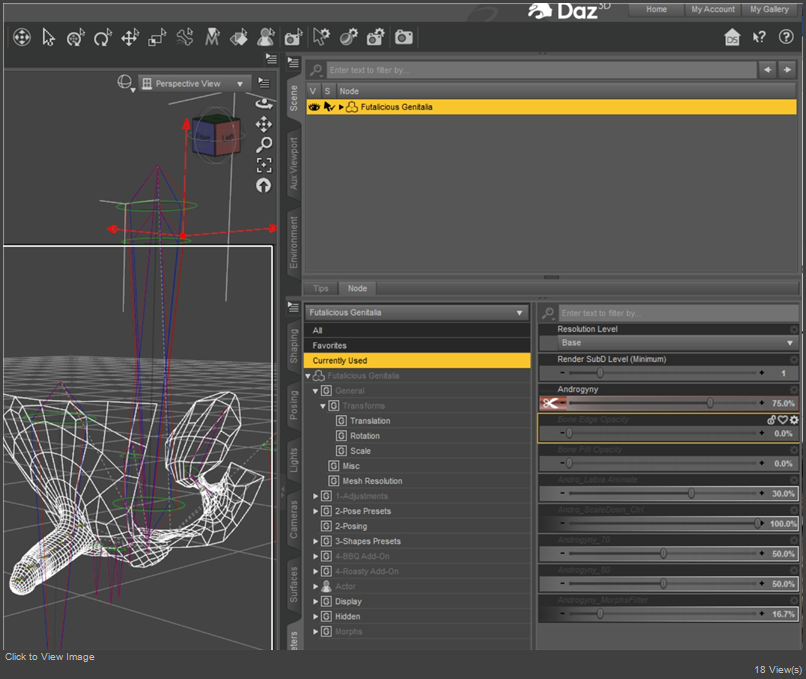
Task: Click the Reset view arrow control
Action: 264,186
